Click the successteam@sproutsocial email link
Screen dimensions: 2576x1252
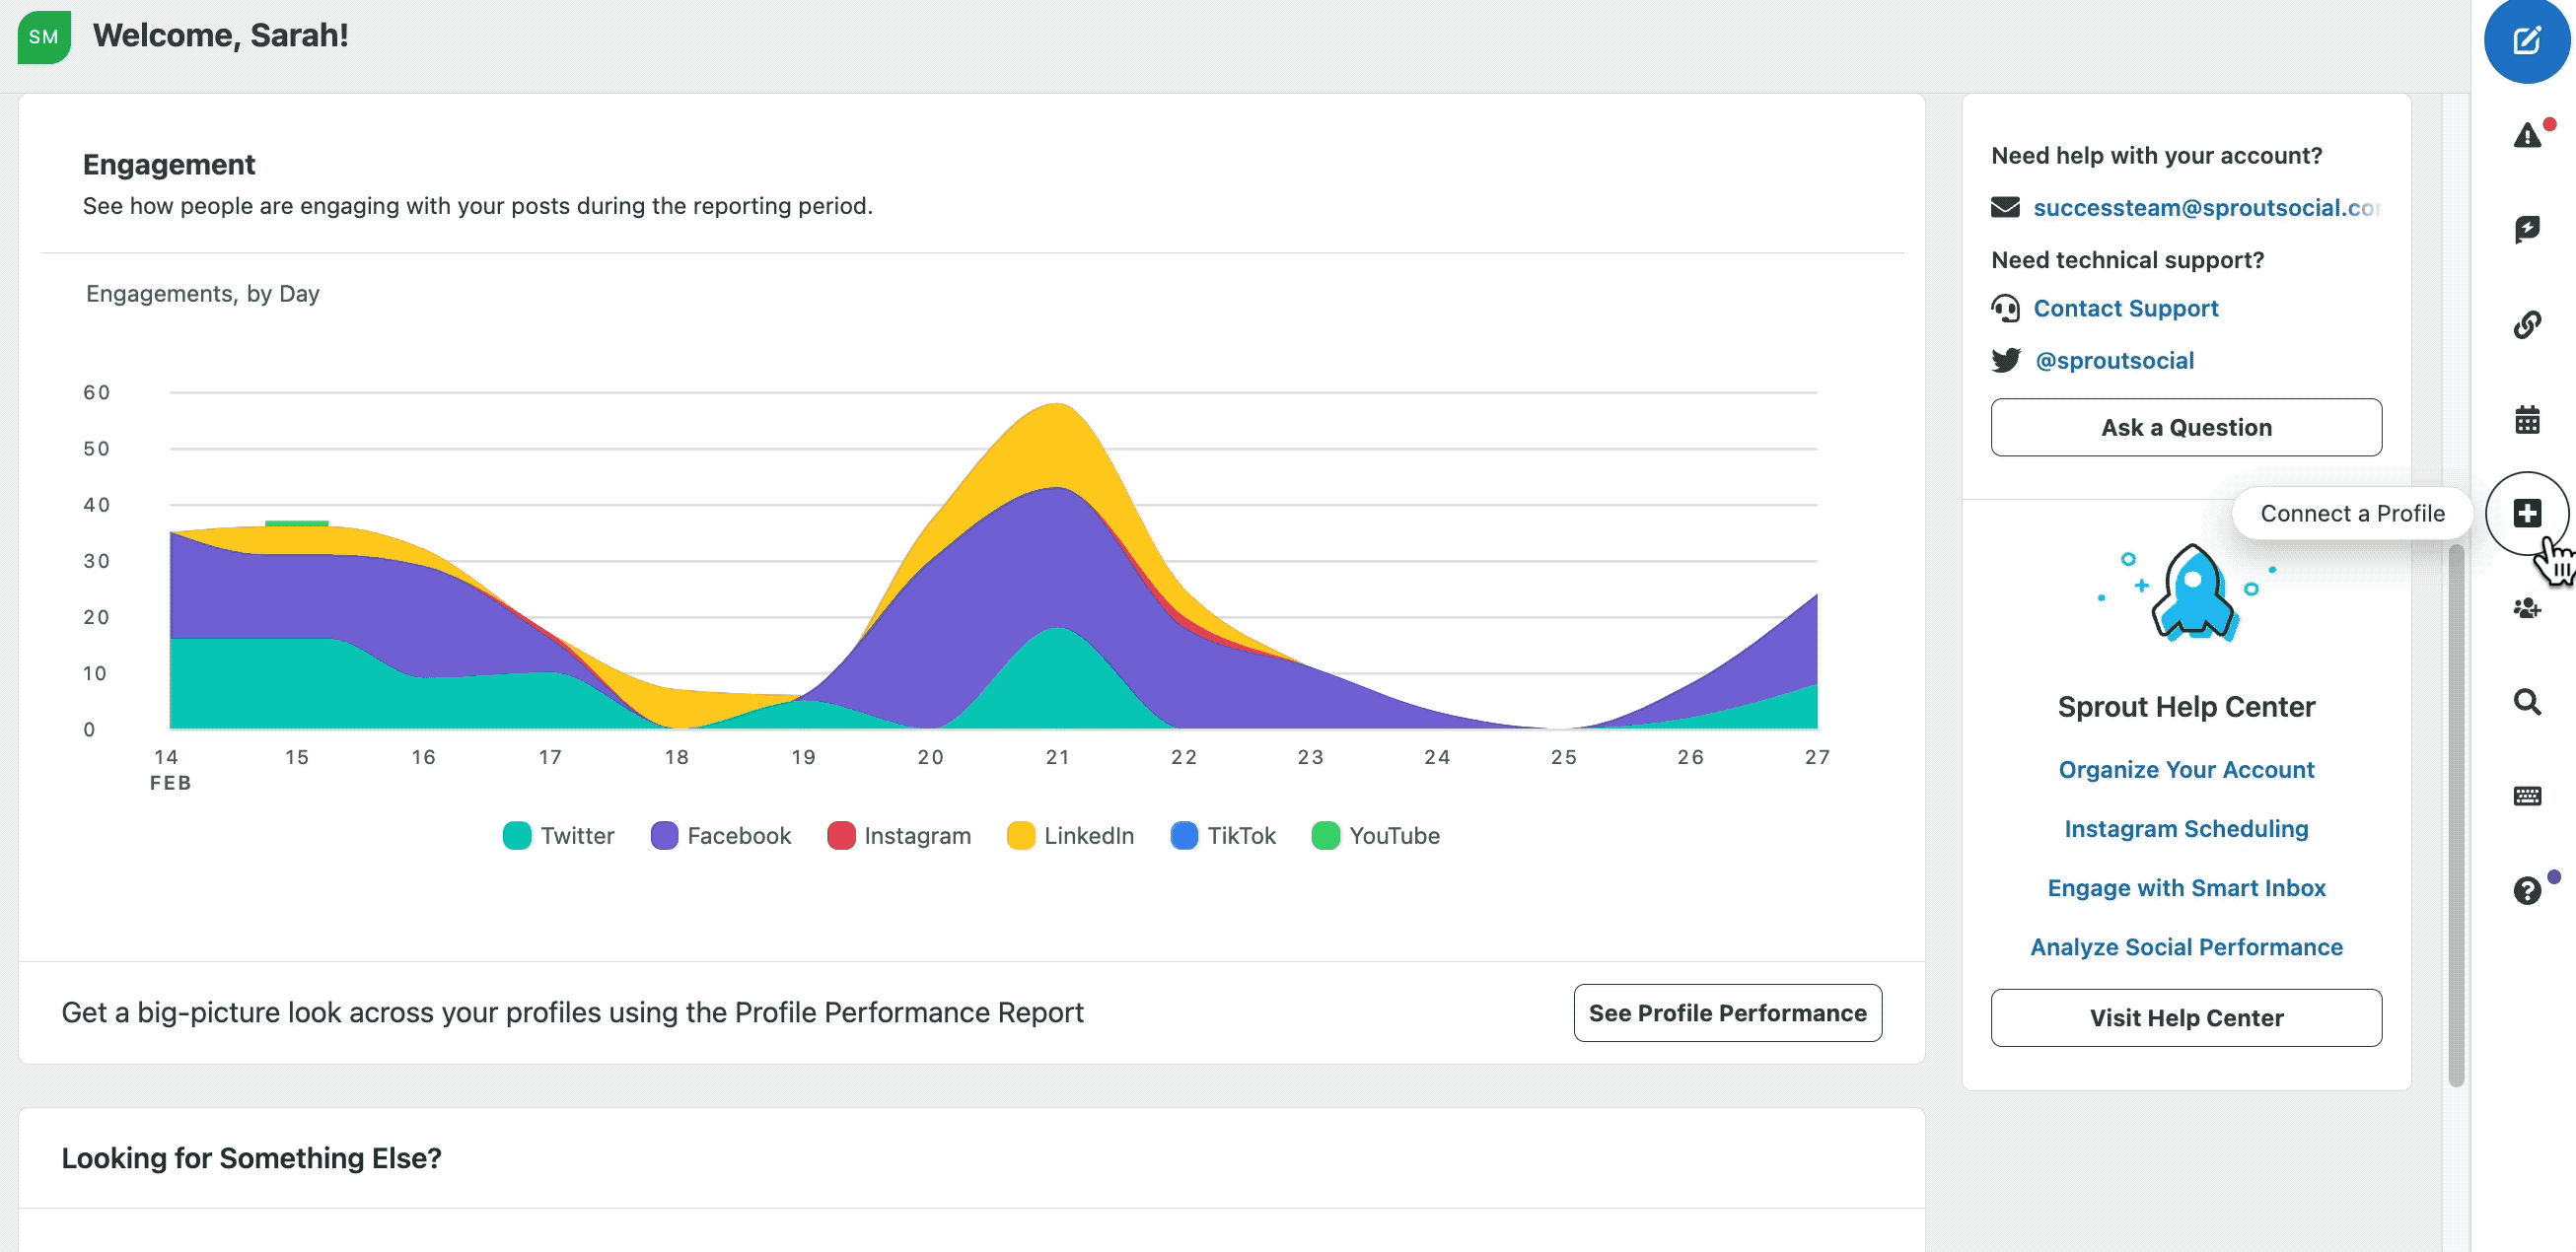2207,207
